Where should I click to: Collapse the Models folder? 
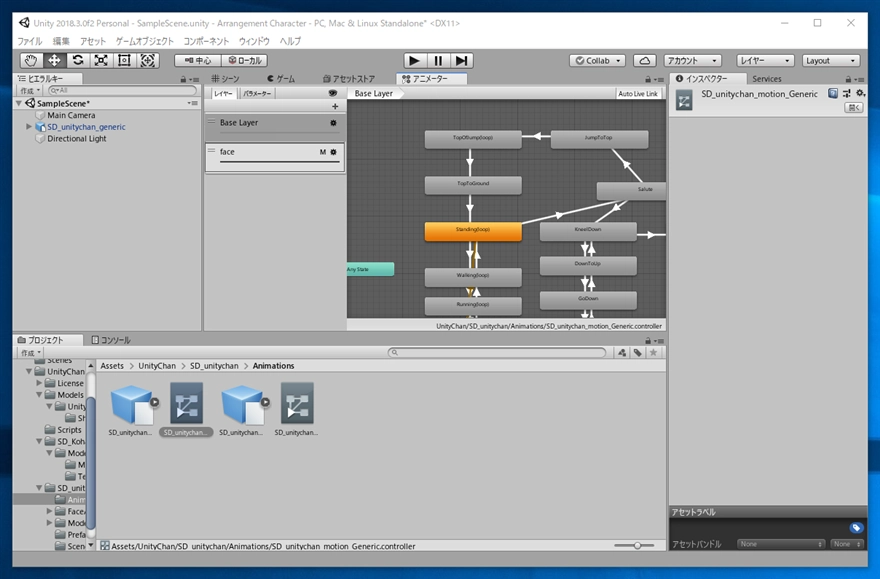point(39,395)
